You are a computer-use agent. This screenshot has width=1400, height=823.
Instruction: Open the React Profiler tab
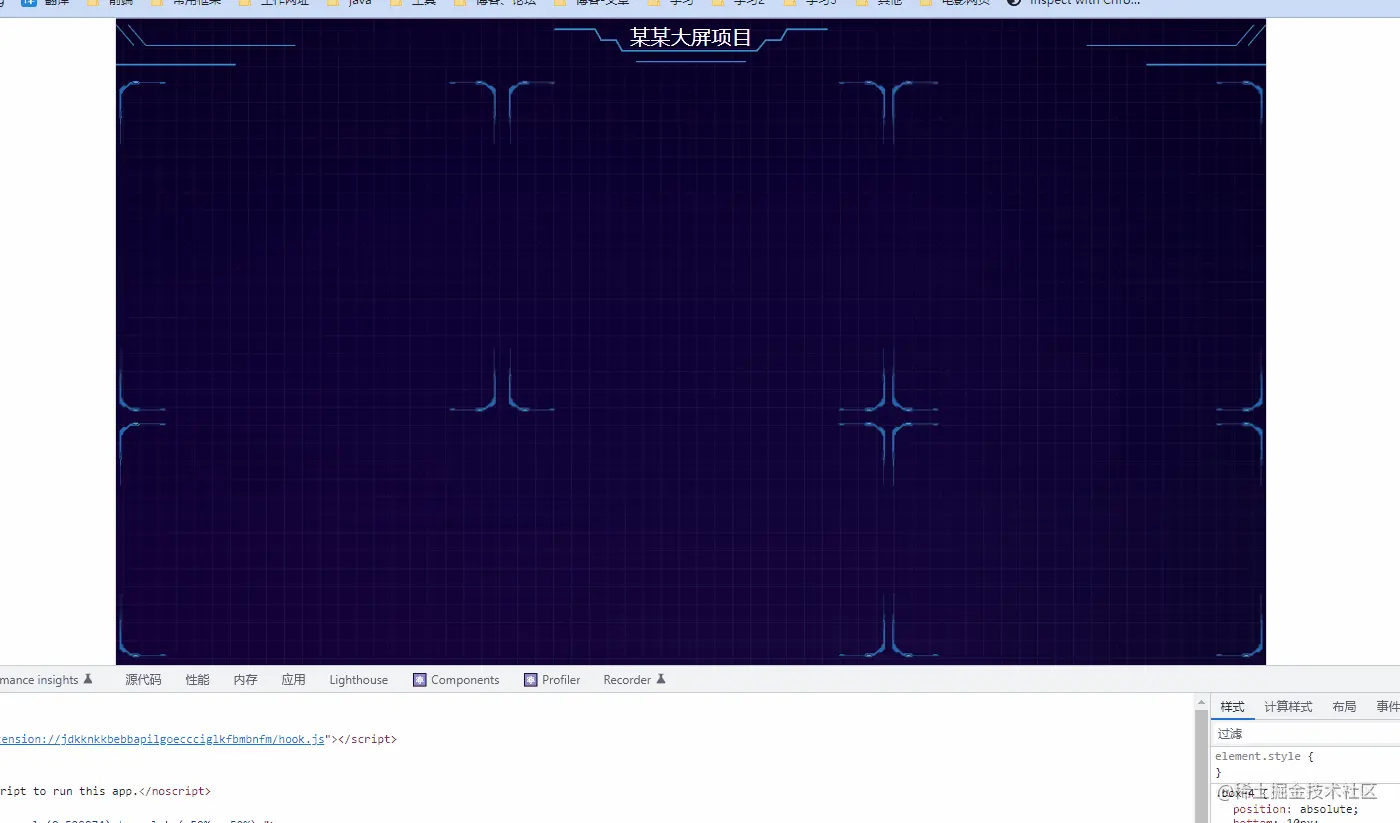552,680
